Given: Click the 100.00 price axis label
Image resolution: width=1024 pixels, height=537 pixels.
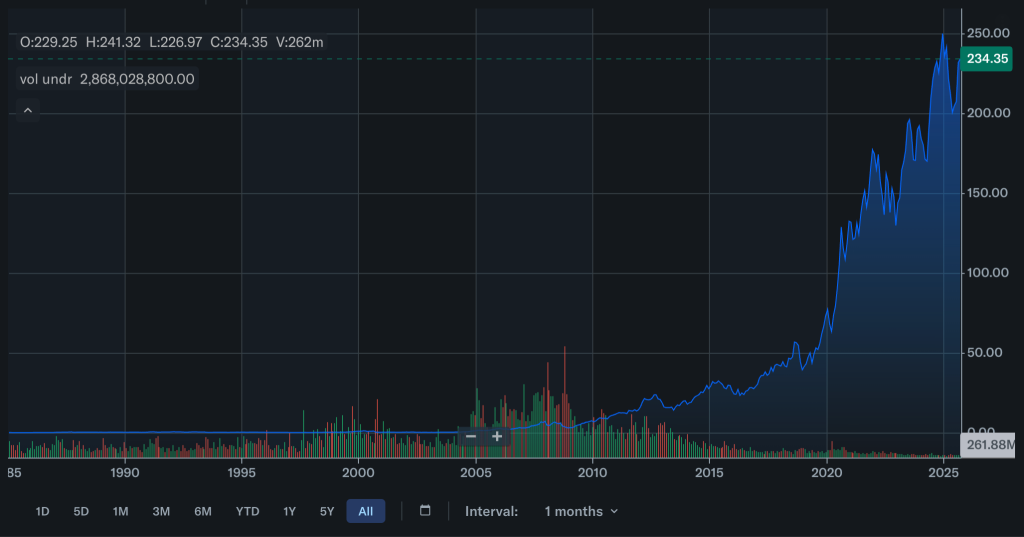Looking at the screenshot, I should click(x=987, y=272).
